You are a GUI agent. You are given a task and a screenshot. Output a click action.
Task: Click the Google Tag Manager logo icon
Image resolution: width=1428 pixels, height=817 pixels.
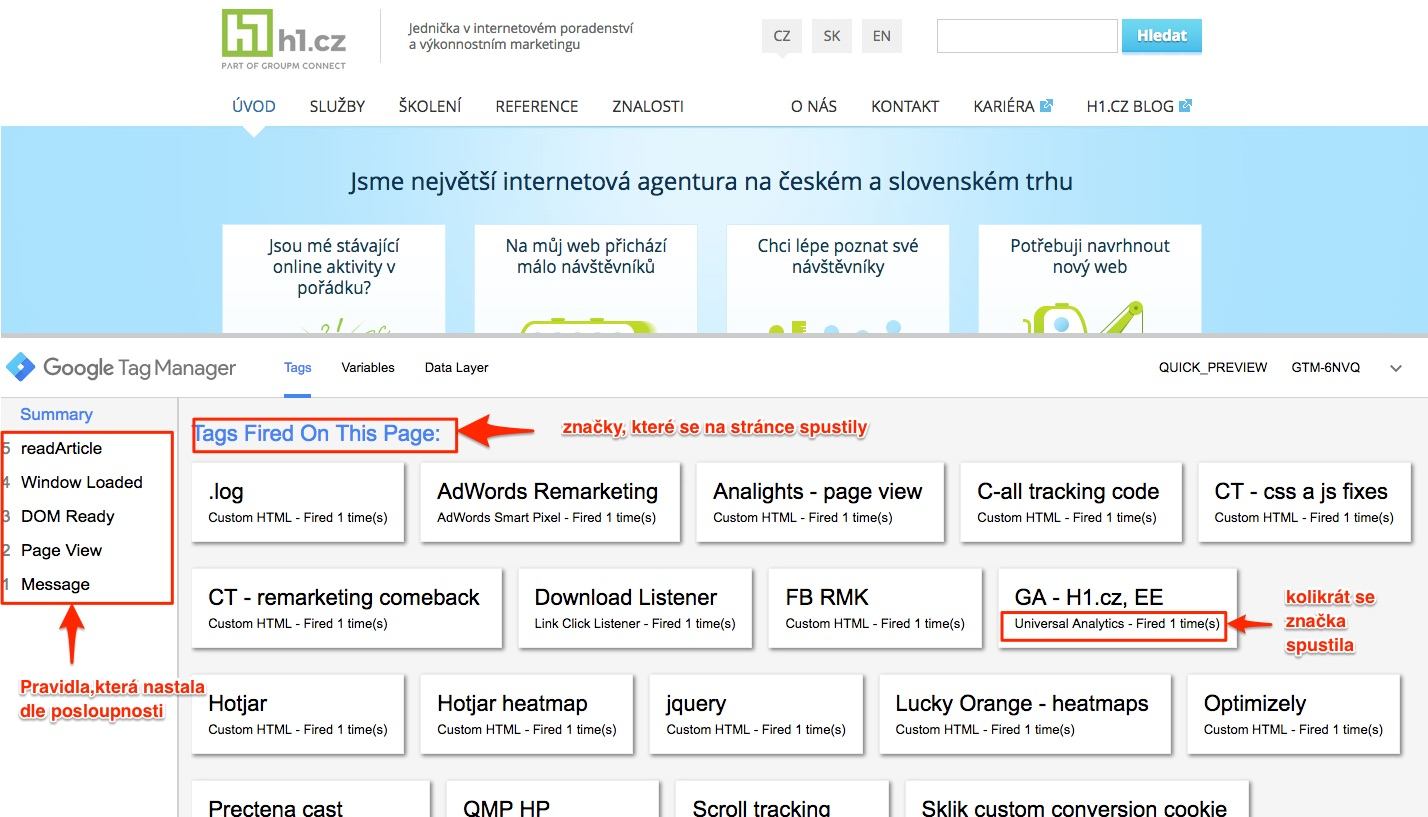click(x=21, y=367)
